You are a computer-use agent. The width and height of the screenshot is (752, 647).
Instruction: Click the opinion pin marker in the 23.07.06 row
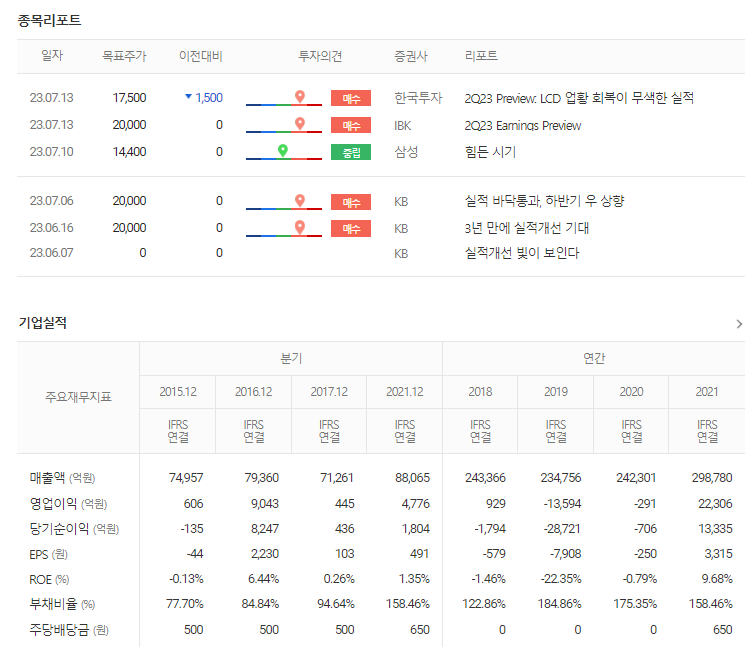(x=300, y=200)
